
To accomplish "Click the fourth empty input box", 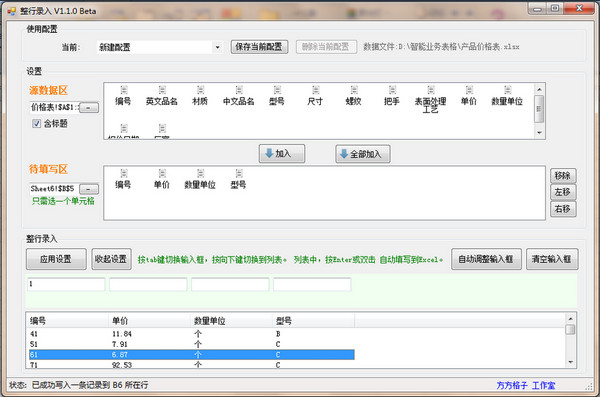I will pyautogui.click(x=312, y=284).
